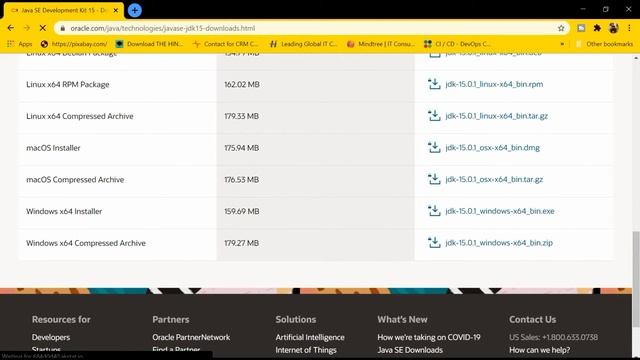
Task: Download jdk-15.0.1_linux-x64_bin.rpm link
Action: click(494, 84)
